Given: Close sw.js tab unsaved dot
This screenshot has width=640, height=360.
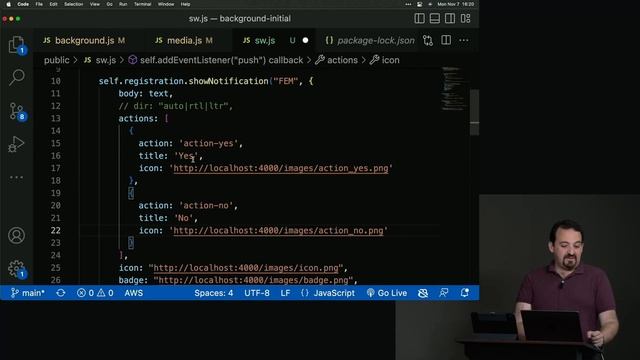Looking at the screenshot, I should [305, 40].
